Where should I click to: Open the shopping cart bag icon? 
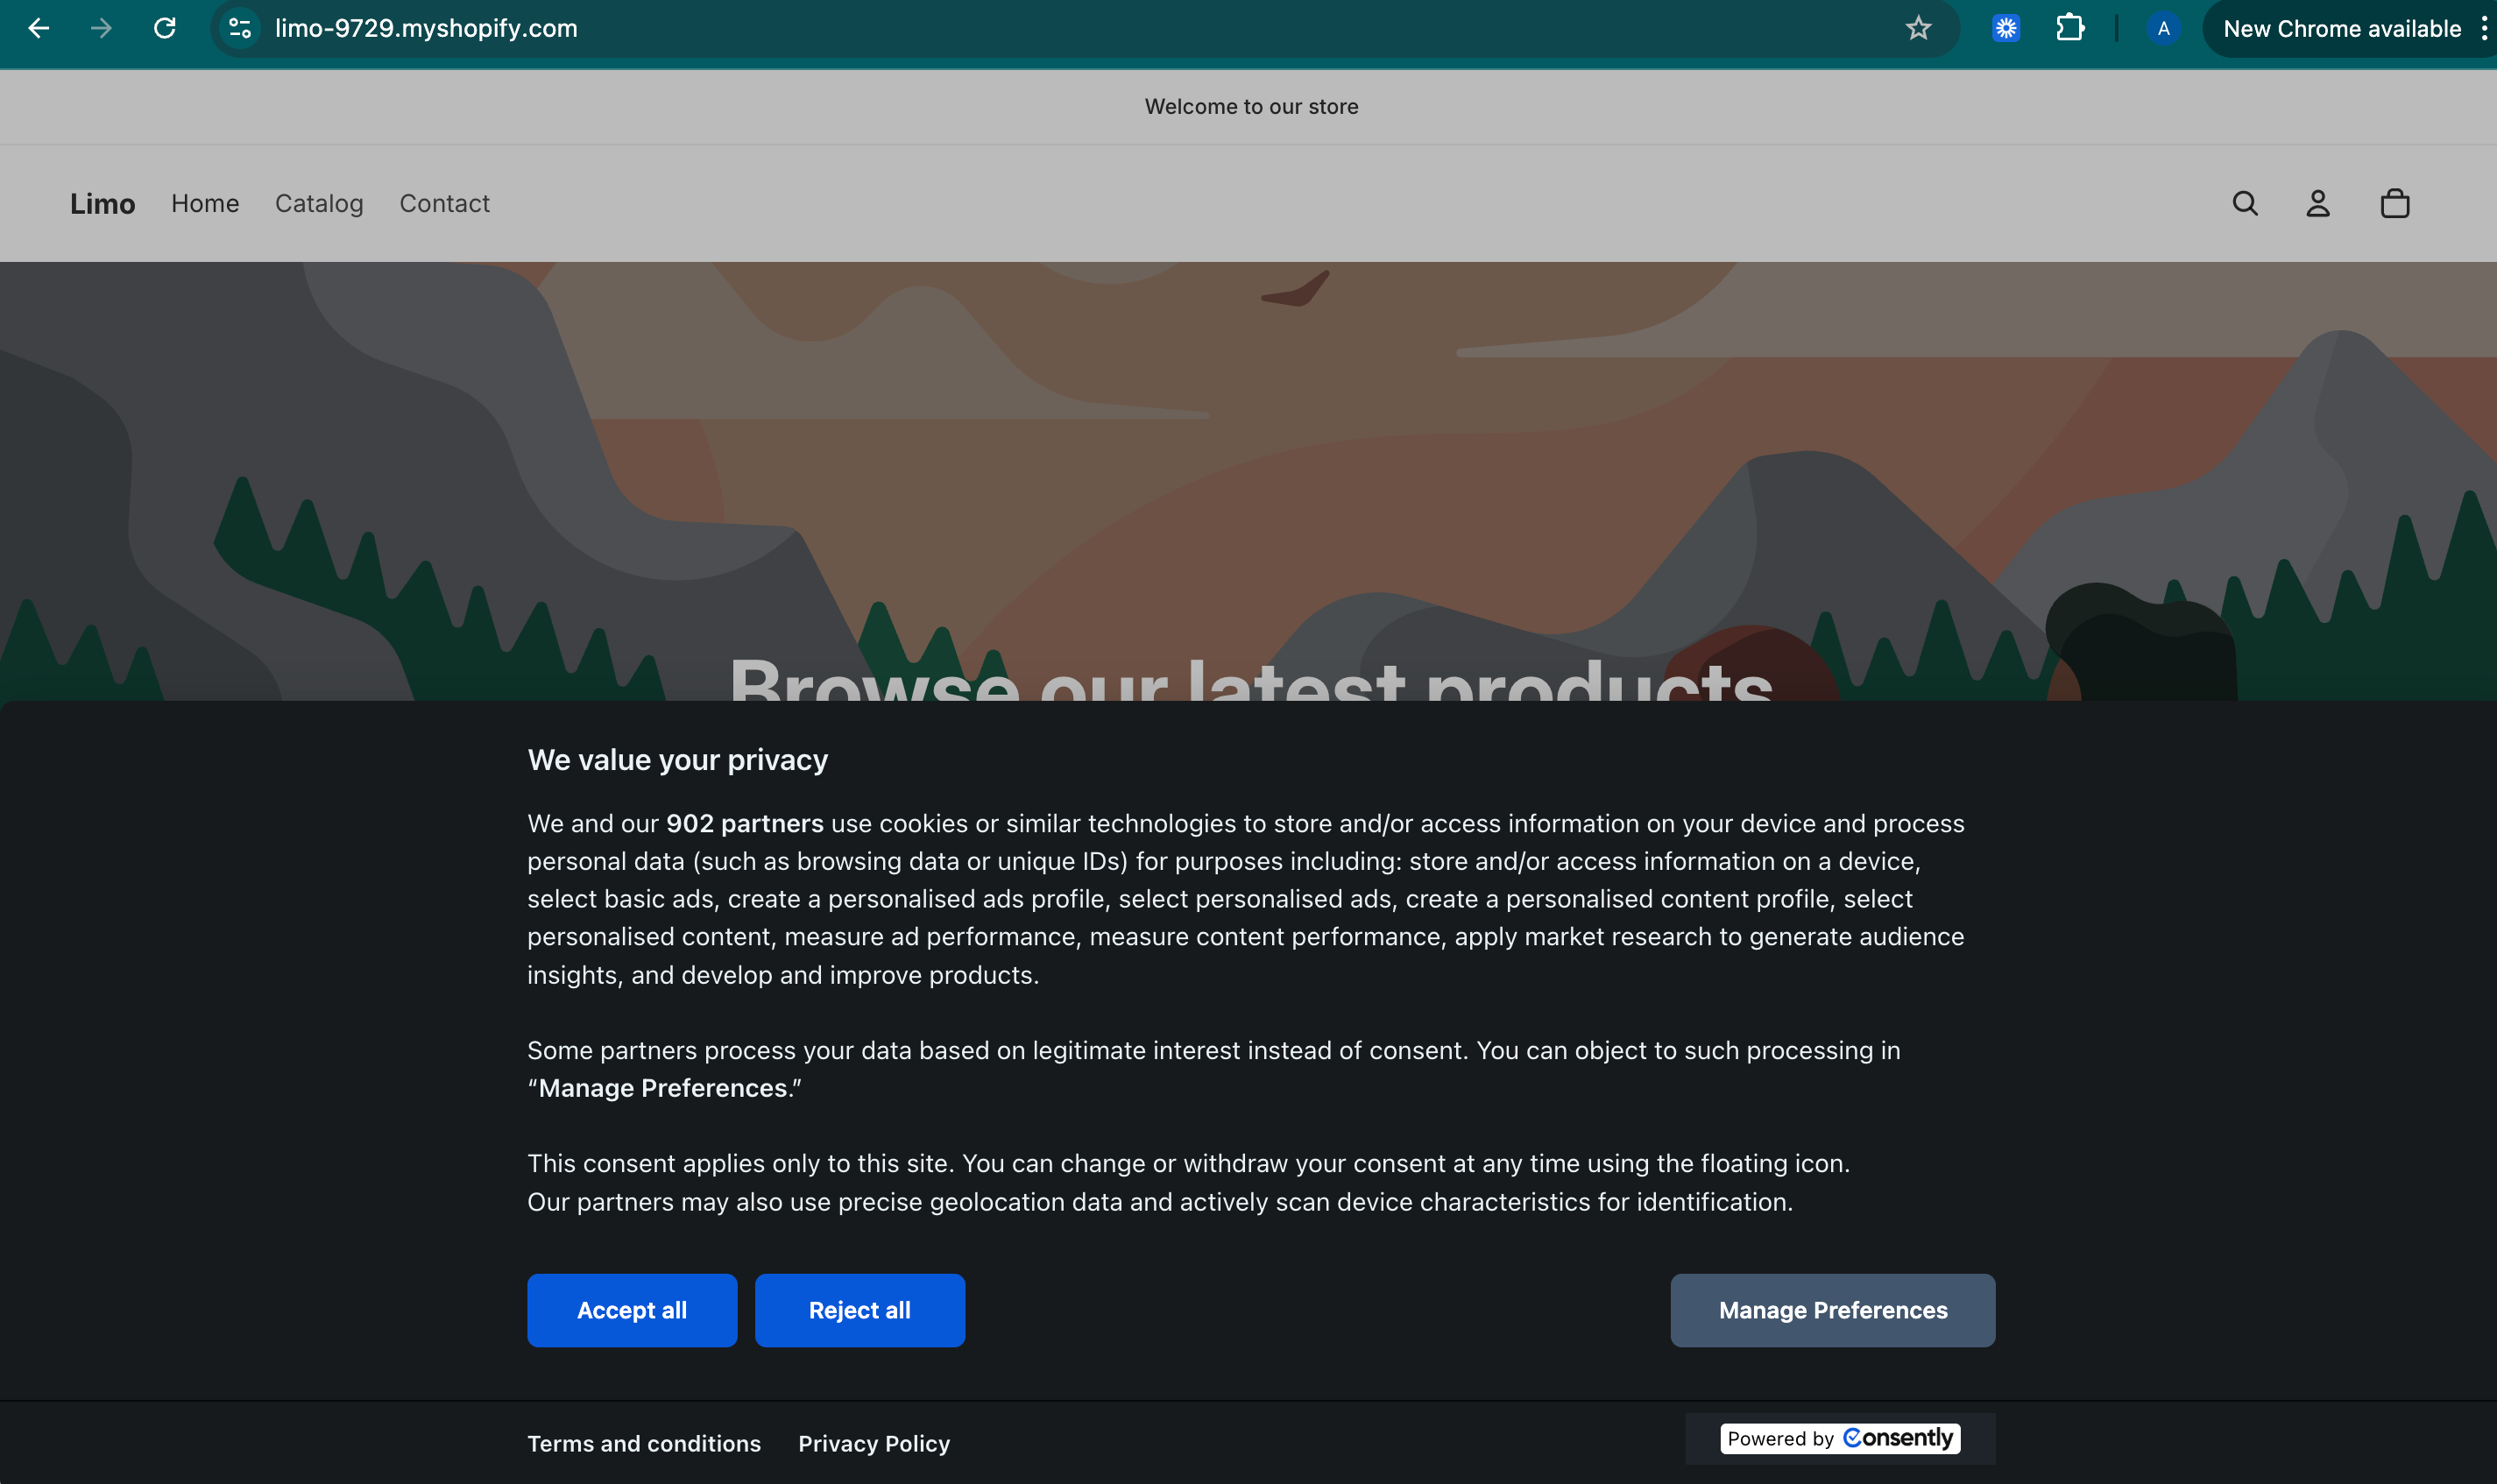[x=2394, y=204]
